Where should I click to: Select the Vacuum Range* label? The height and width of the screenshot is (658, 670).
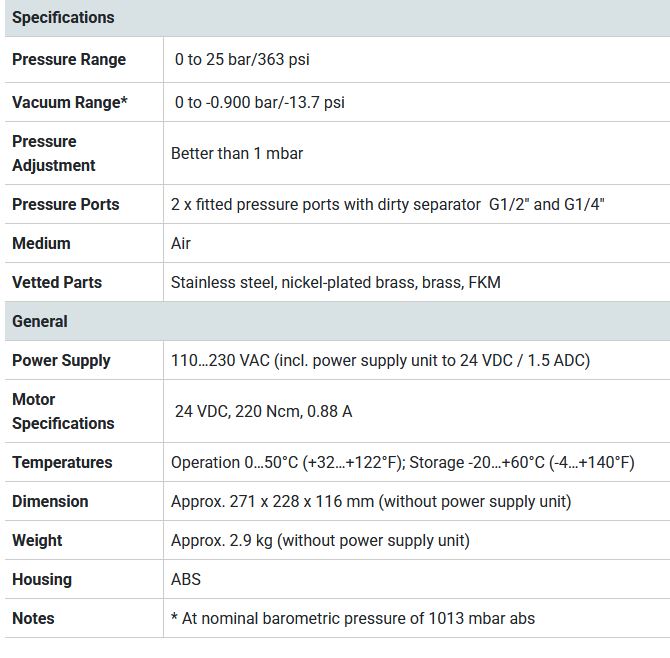click(x=69, y=102)
